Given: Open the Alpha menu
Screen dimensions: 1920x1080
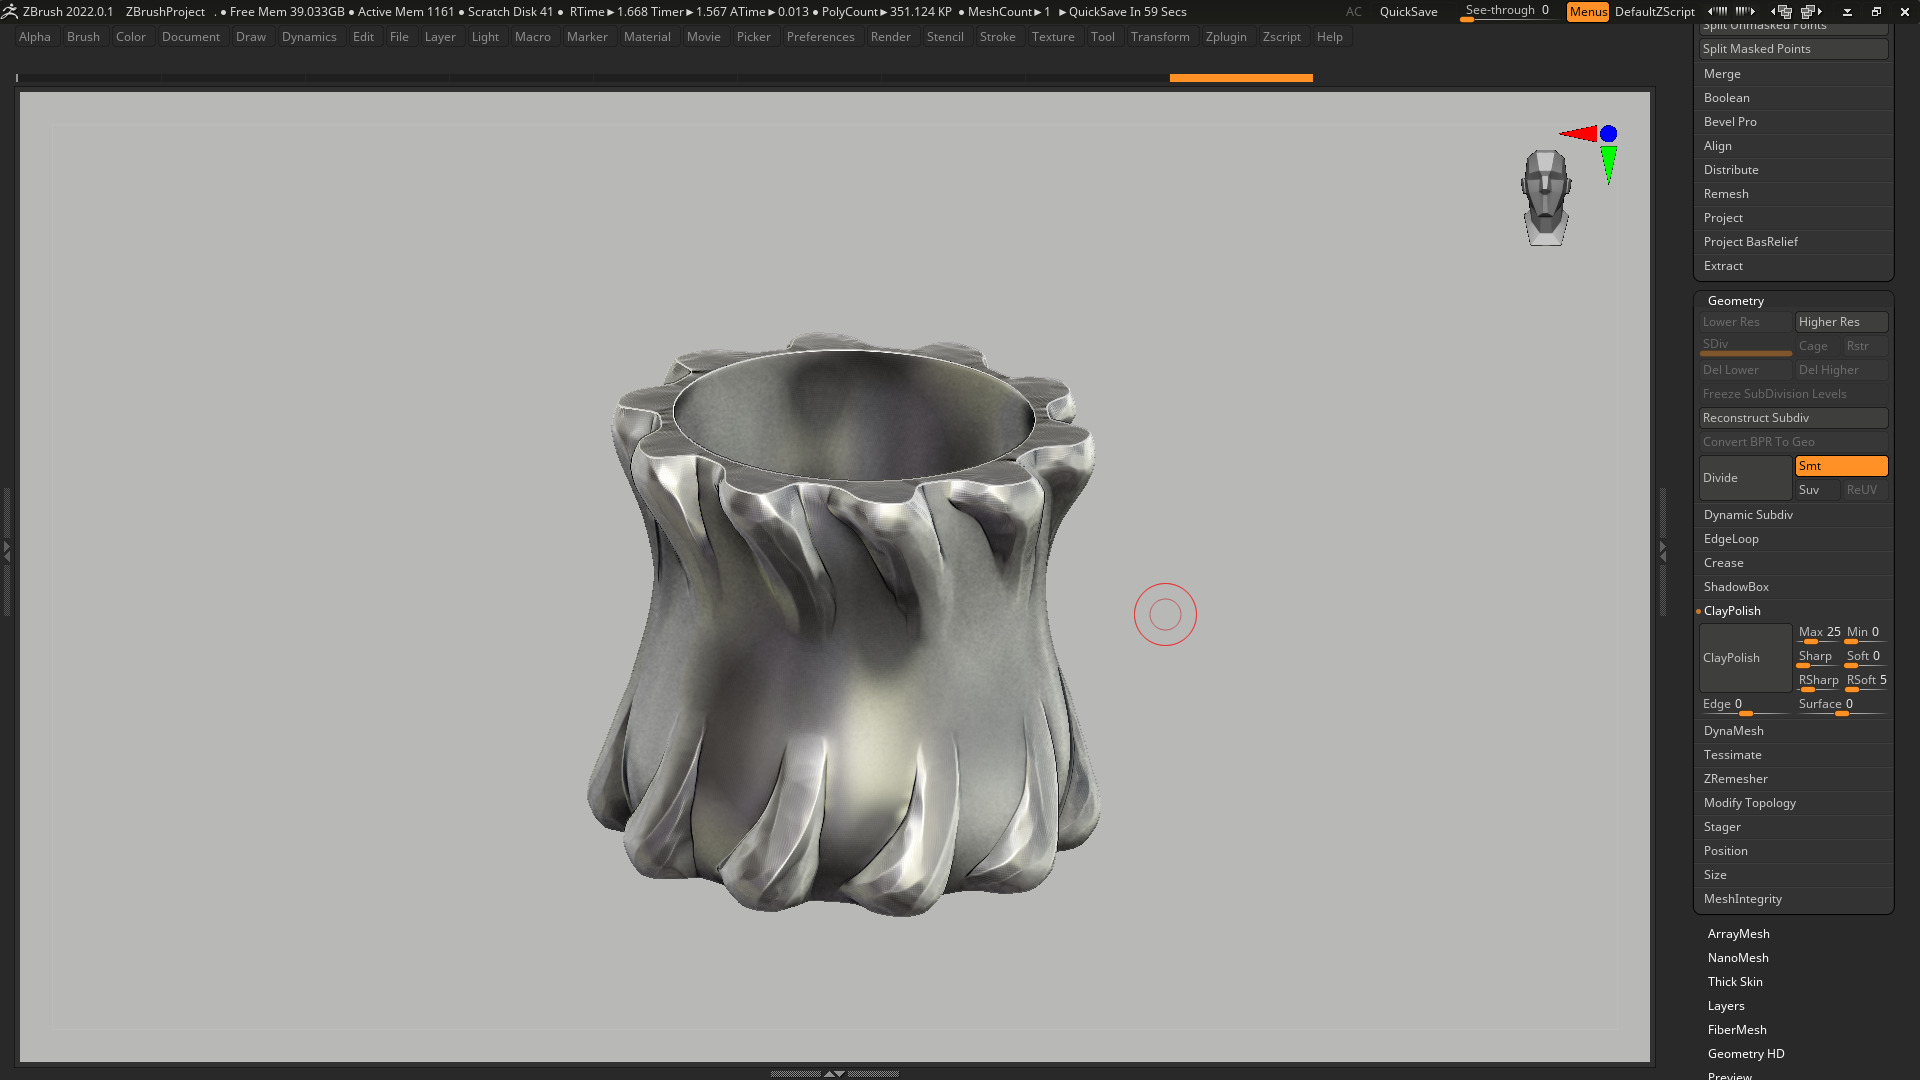Looking at the screenshot, I should (35, 37).
